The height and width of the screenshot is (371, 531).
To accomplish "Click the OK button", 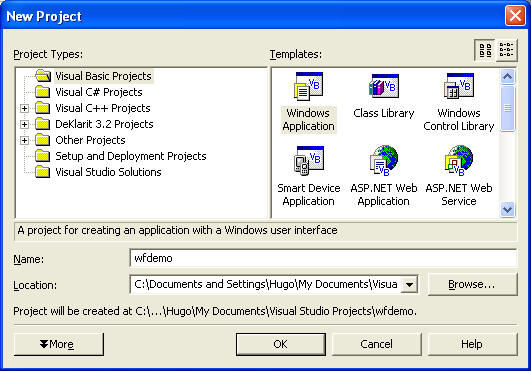I will (x=281, y=344).
